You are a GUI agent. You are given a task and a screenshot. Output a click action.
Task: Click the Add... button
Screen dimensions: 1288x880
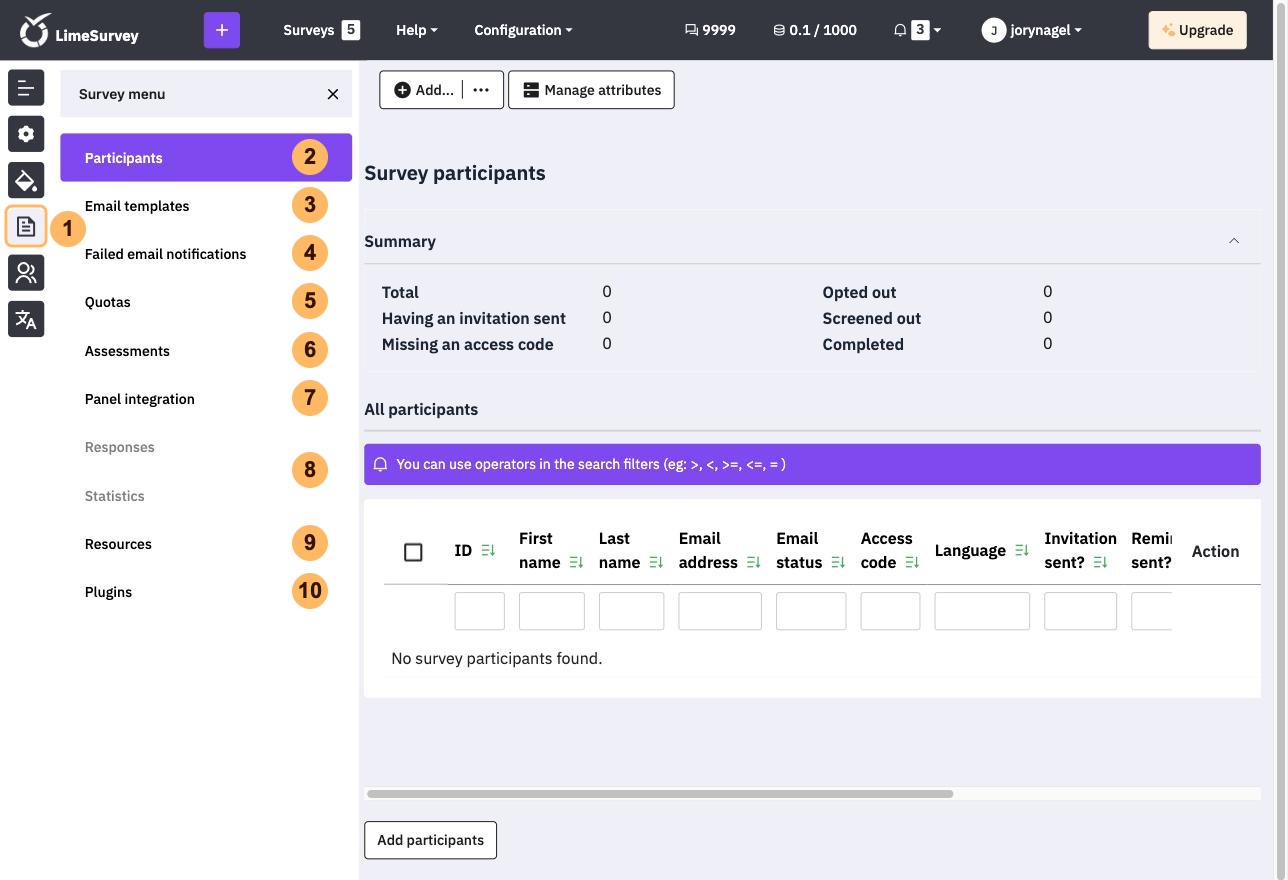click(423, 90)
